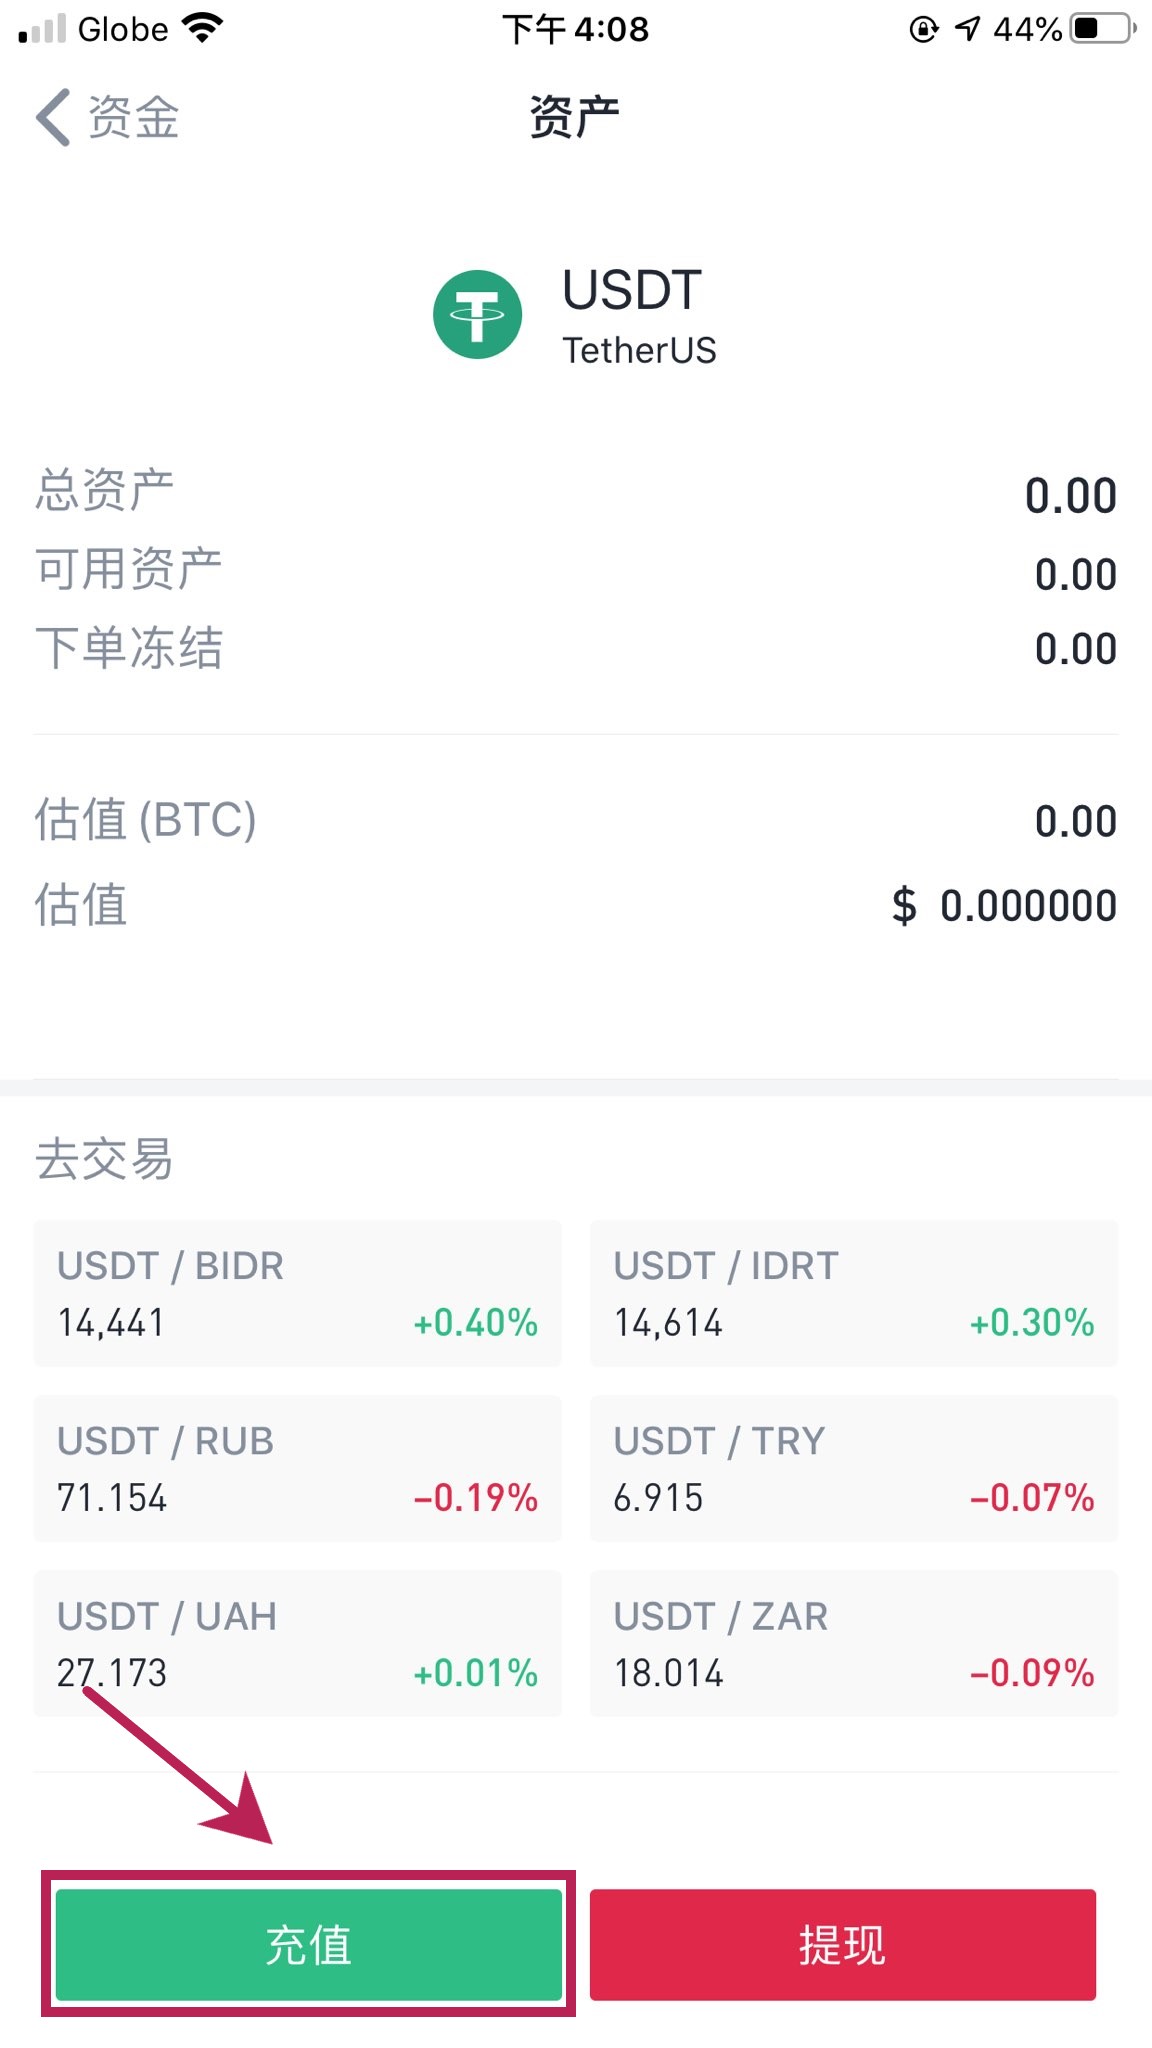Tap the green USDT Tether logo
Screen dimensions: 1152x2048
[x=477, y=314]
